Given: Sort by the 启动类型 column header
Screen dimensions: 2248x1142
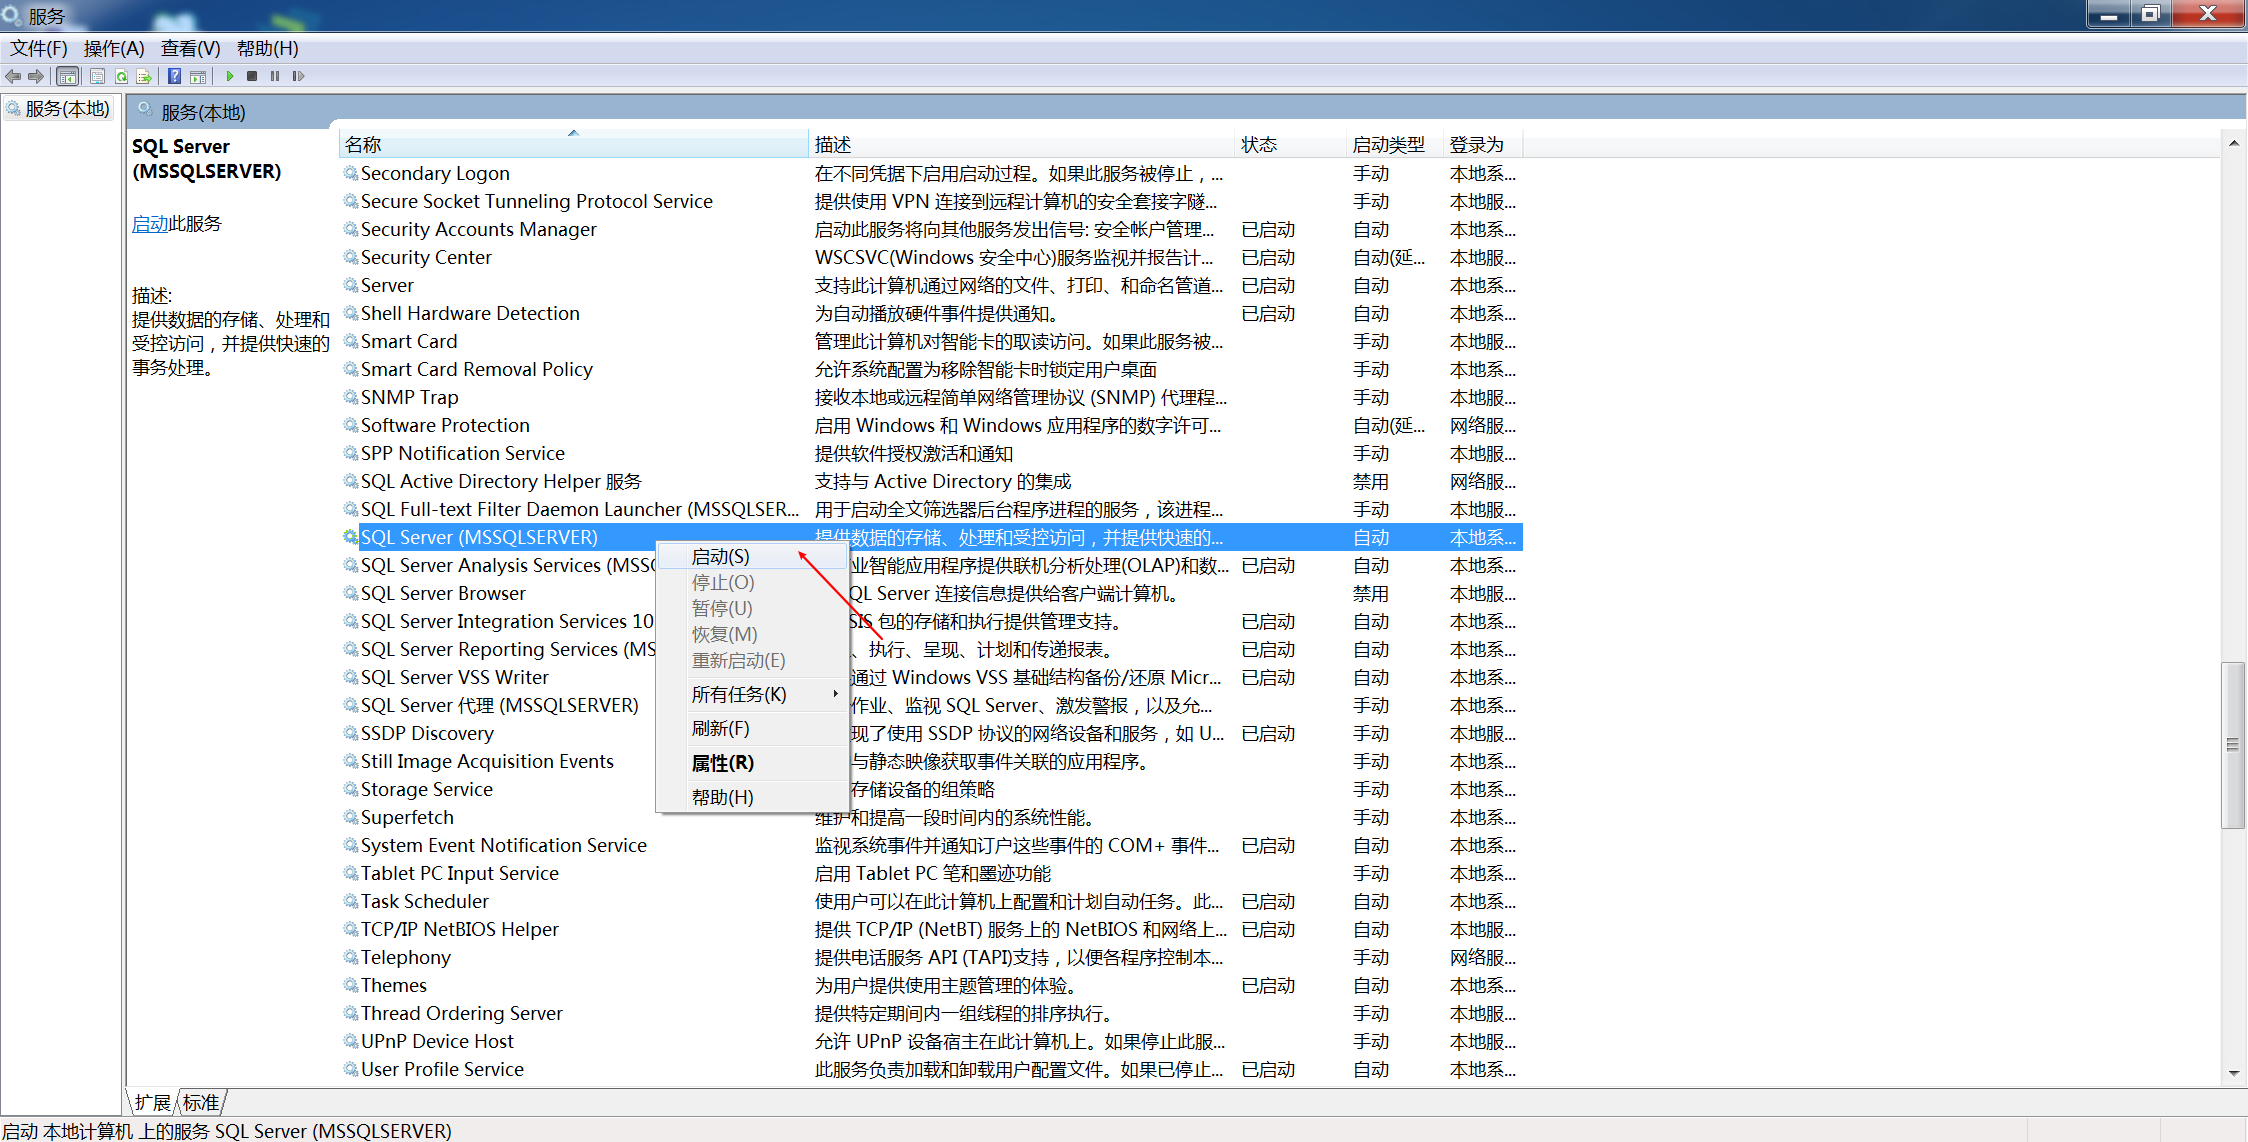Looking at the screenshot, I should tap(1388, 145).
